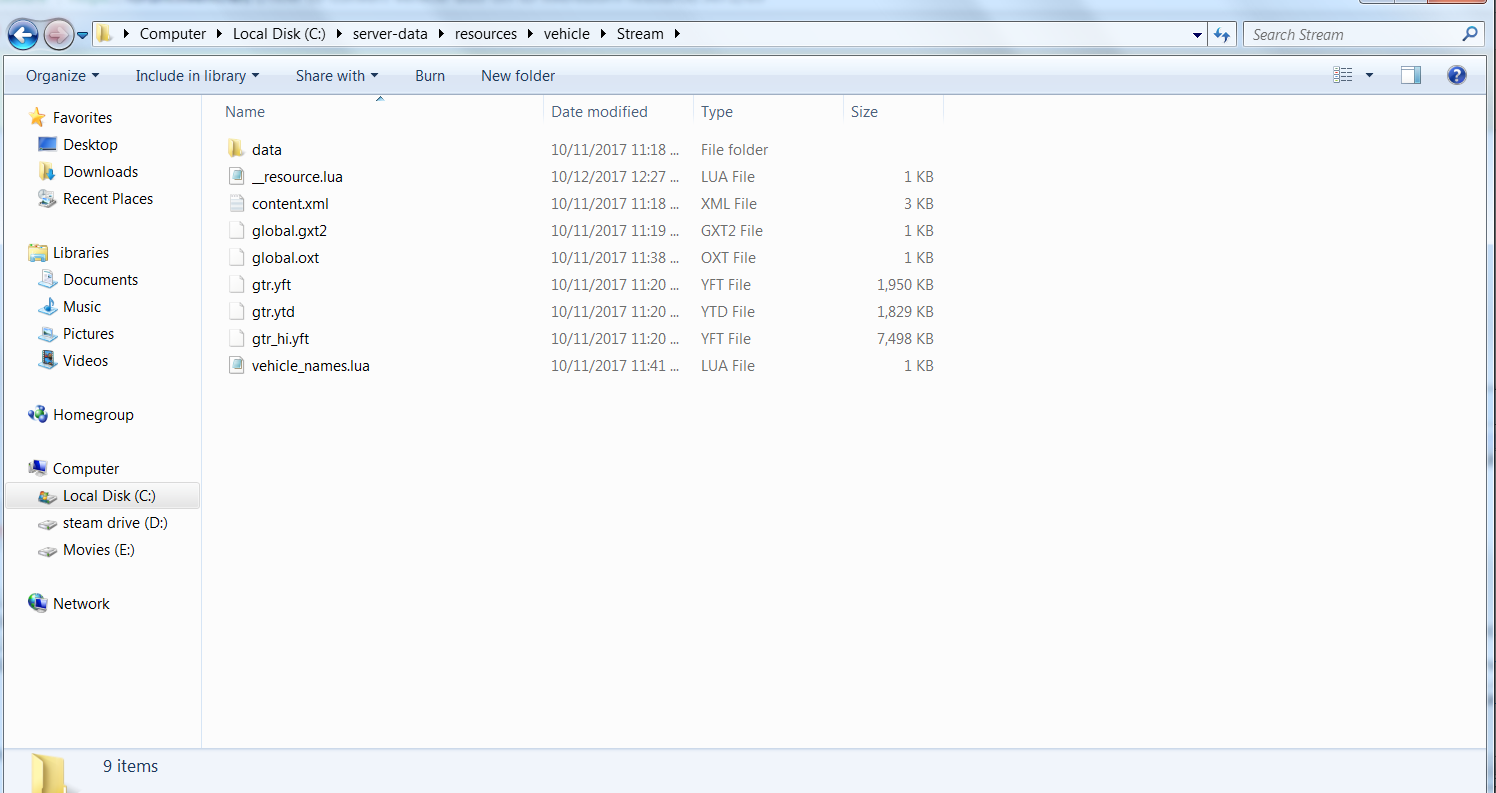Select the gtr_hi.yft file icon

coord(236,338)
